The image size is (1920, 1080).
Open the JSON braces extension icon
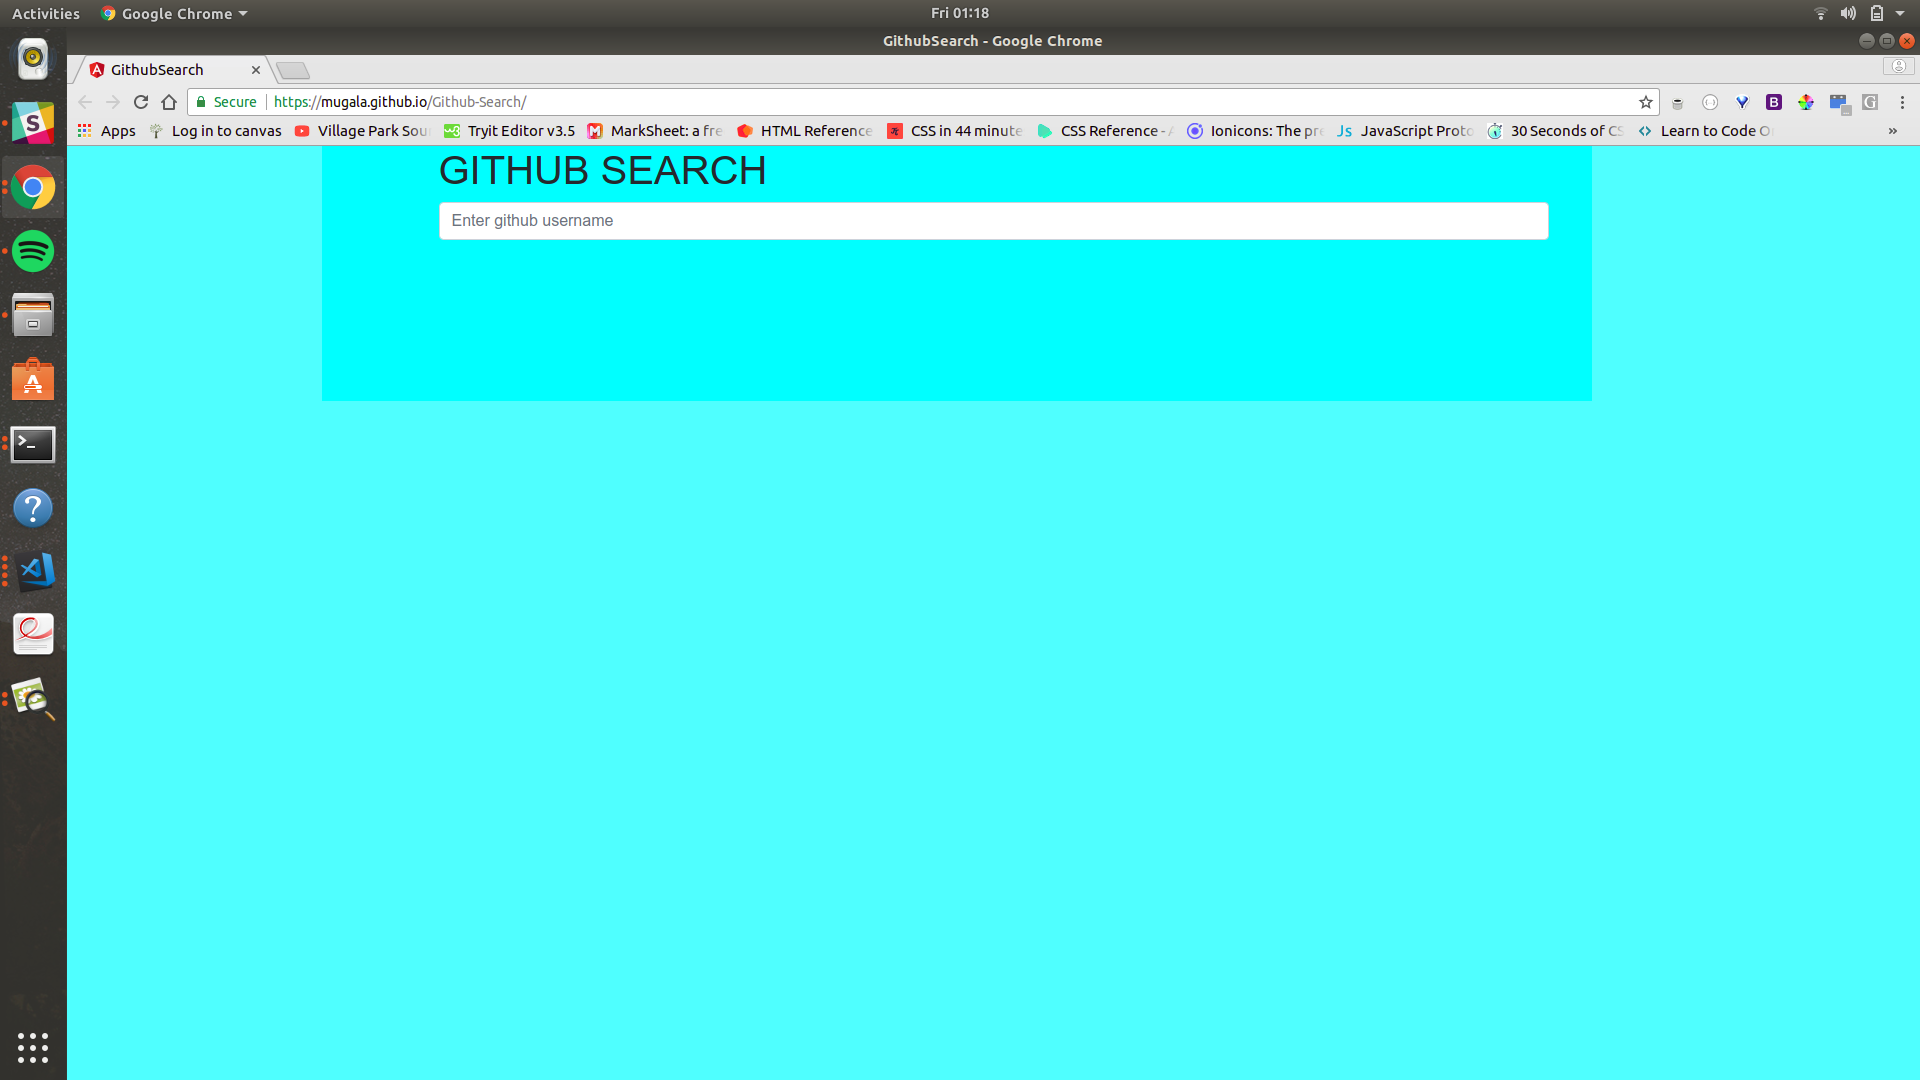(x=1710, y=102)
